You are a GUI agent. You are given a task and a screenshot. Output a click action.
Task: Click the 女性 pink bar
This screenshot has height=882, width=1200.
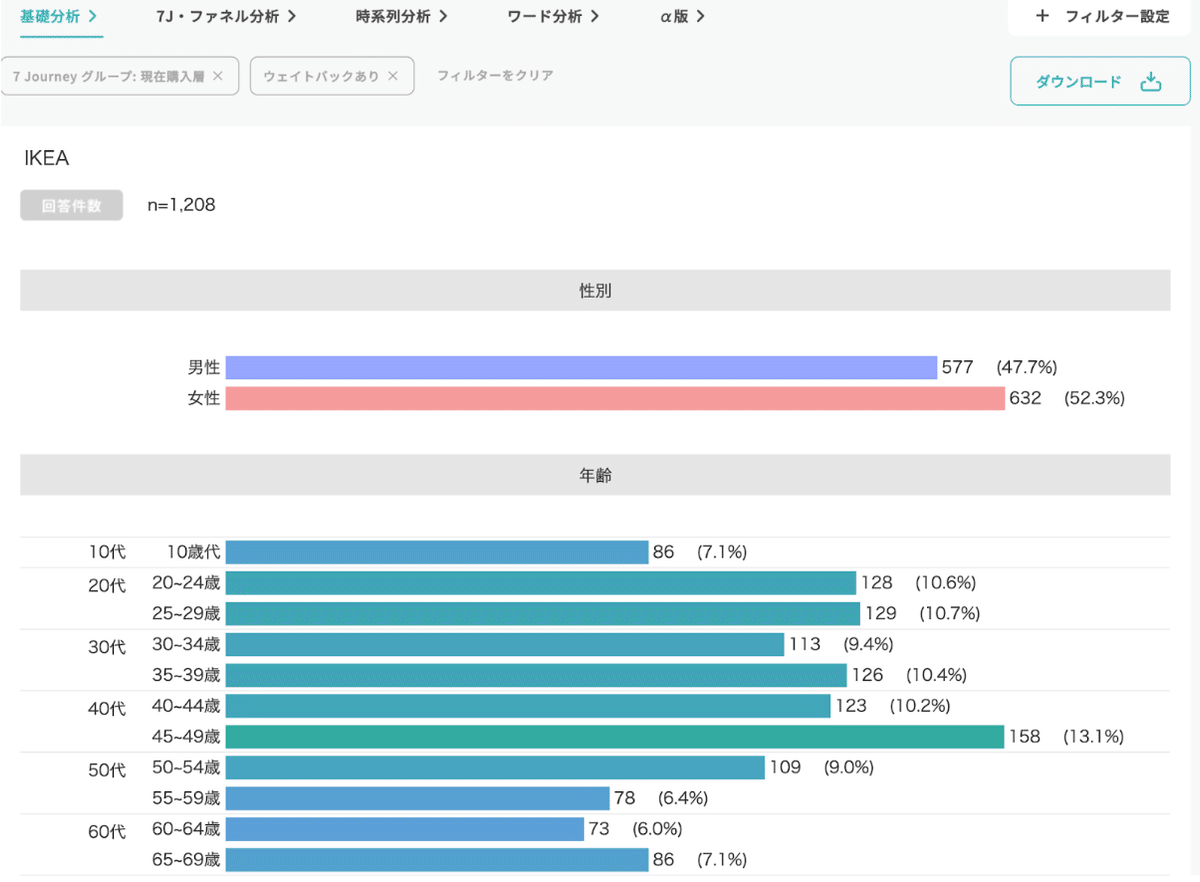(615, 398)
